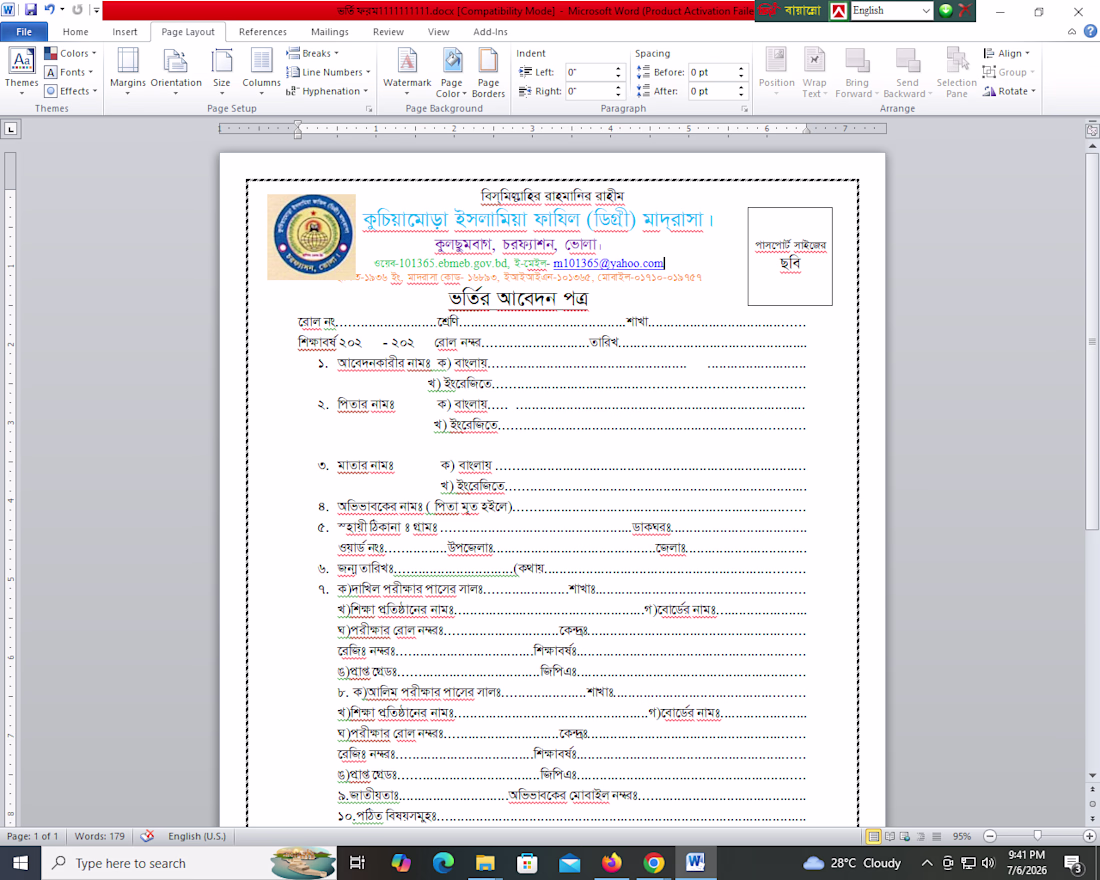Open Words: 179 count in status bar
Image resolution: width=1100 pixels, height=880 pixels.
100,836
